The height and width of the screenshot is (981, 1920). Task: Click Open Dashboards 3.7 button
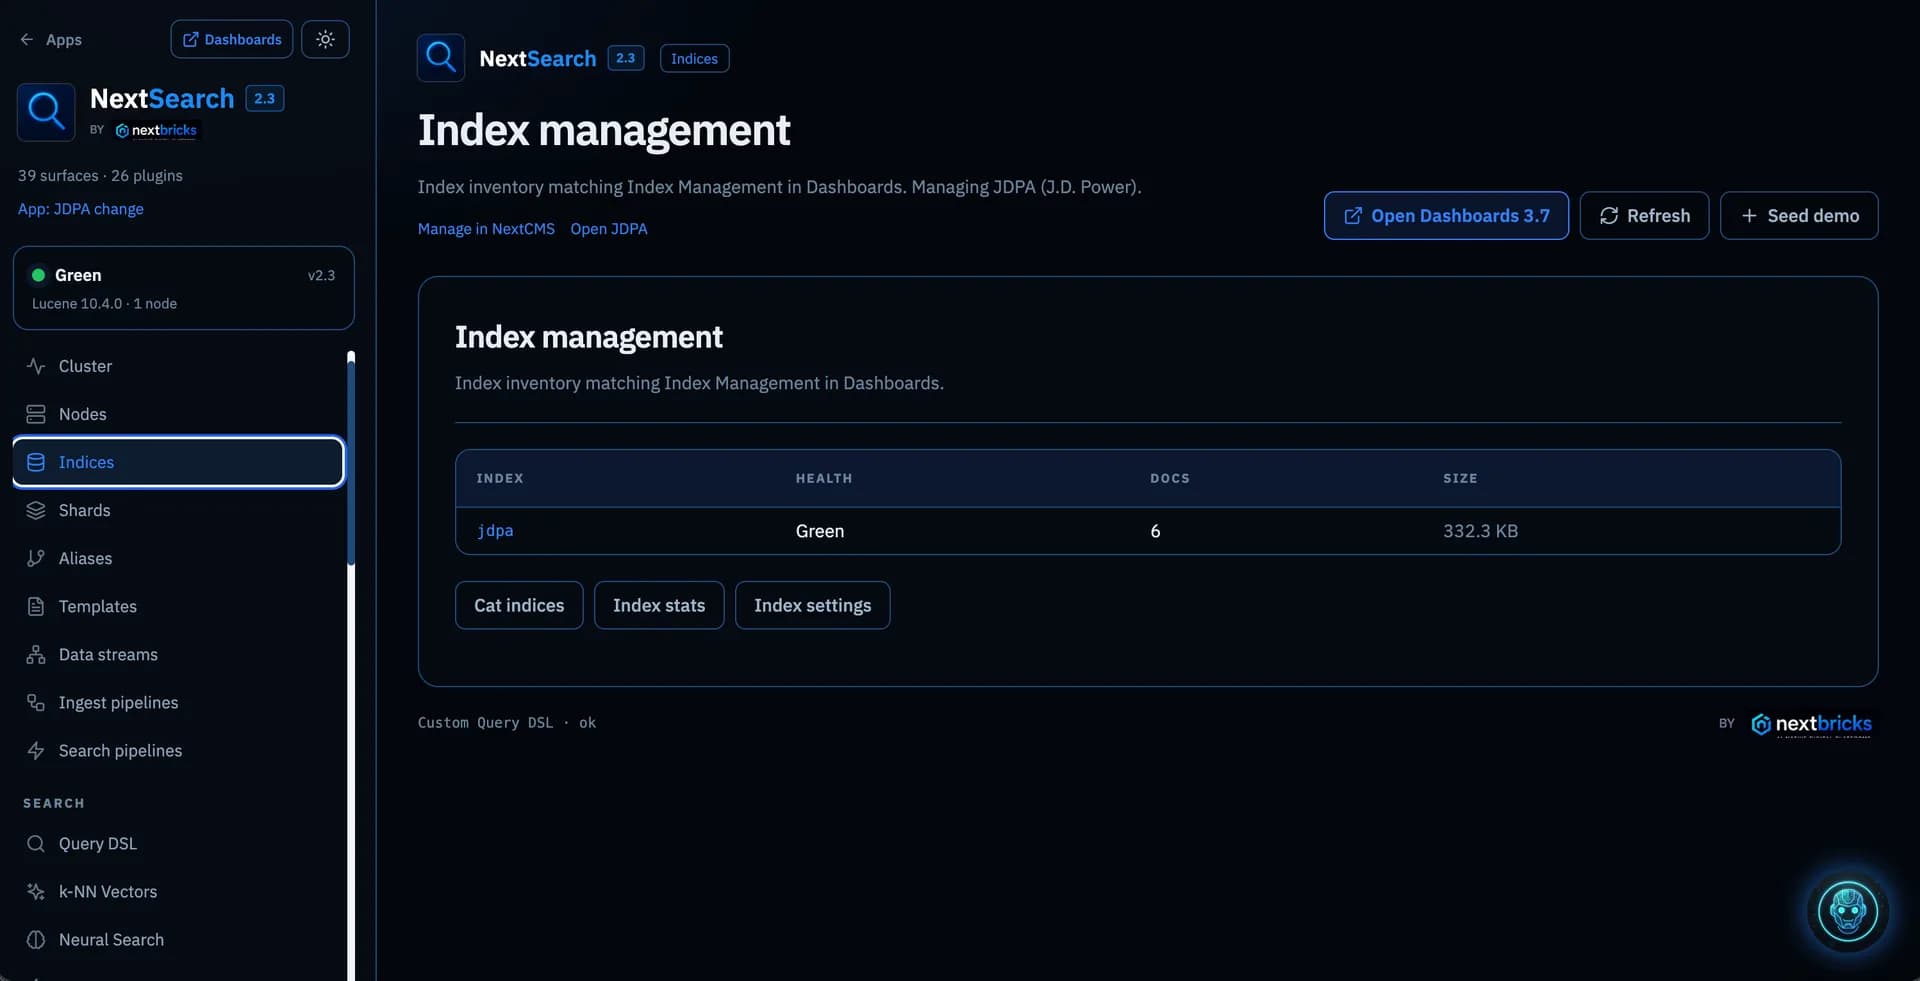[1446, 215]
